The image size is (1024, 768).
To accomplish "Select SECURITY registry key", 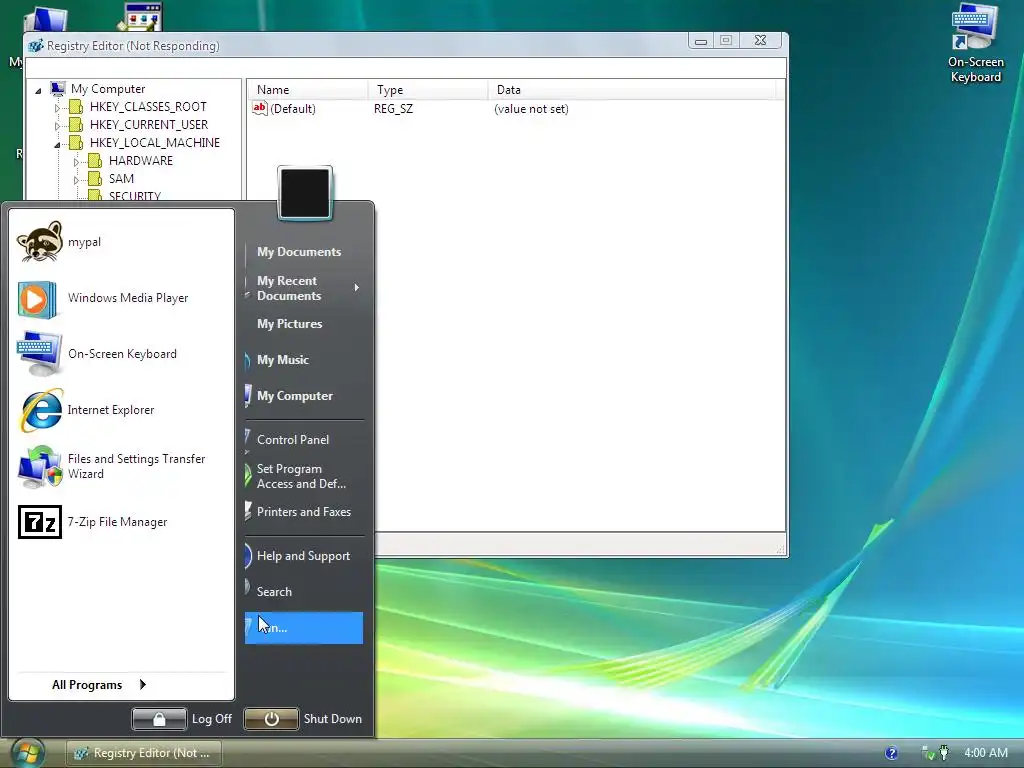I will pos(135,195).
